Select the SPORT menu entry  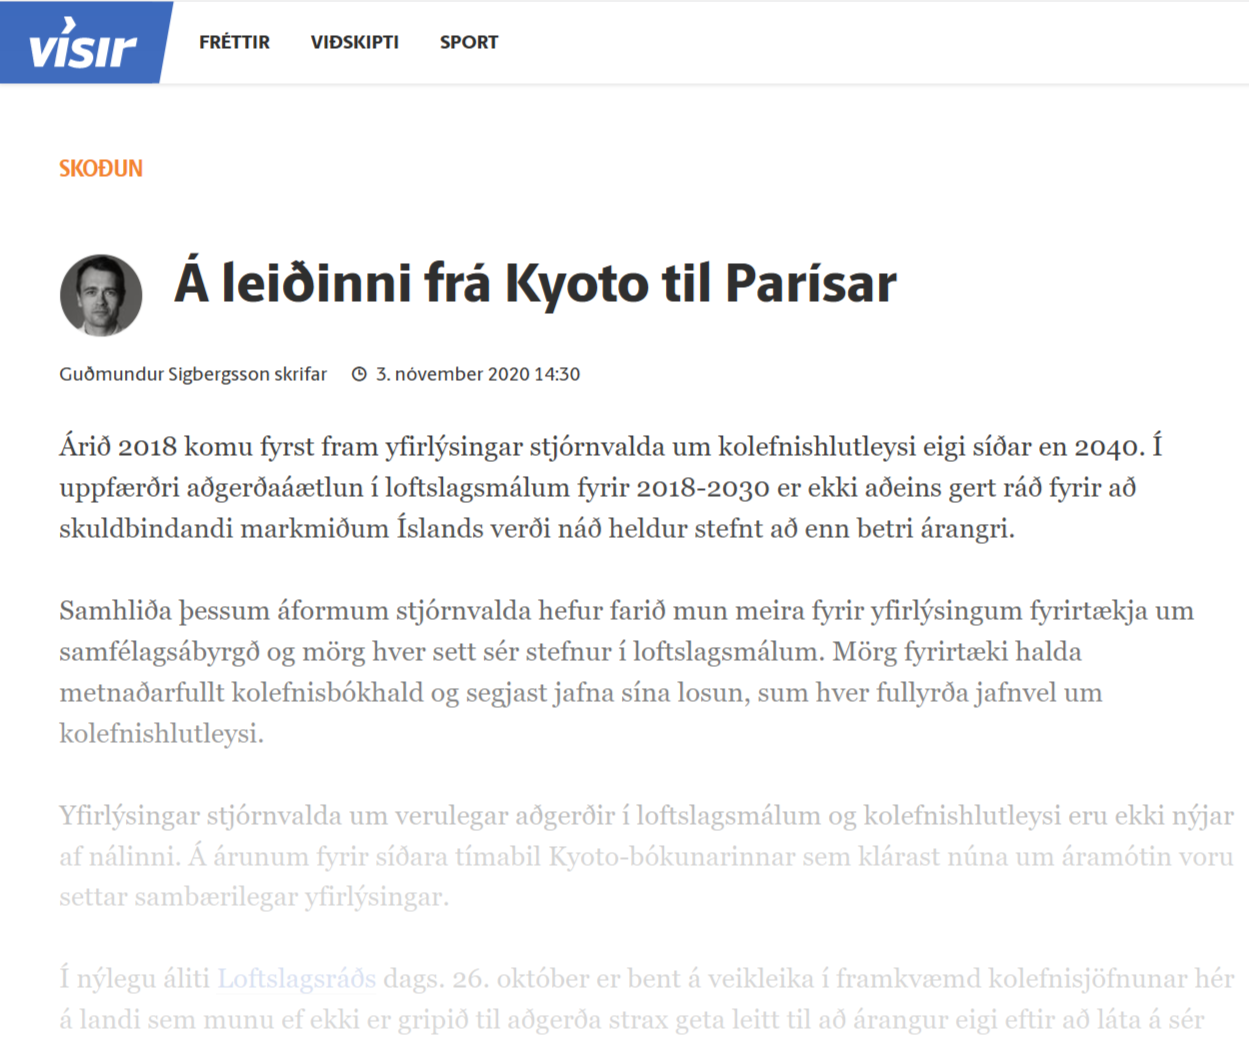click(x=467, y=42)
